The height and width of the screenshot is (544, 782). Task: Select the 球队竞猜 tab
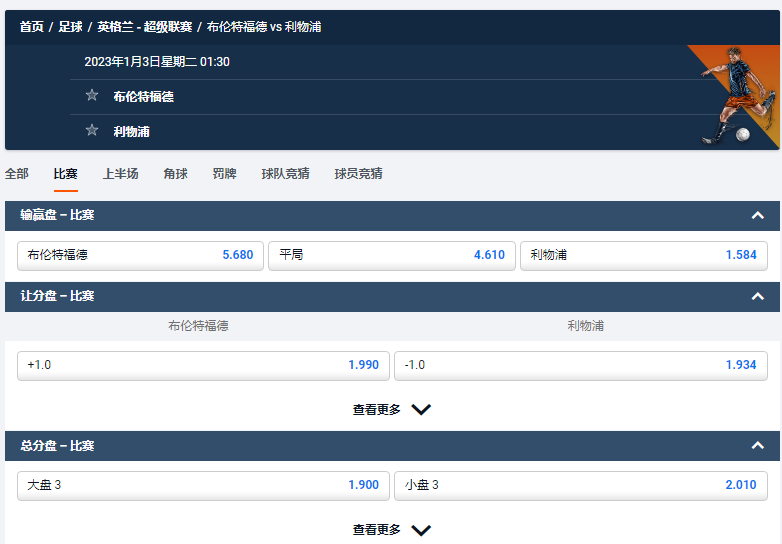(286, 173)
